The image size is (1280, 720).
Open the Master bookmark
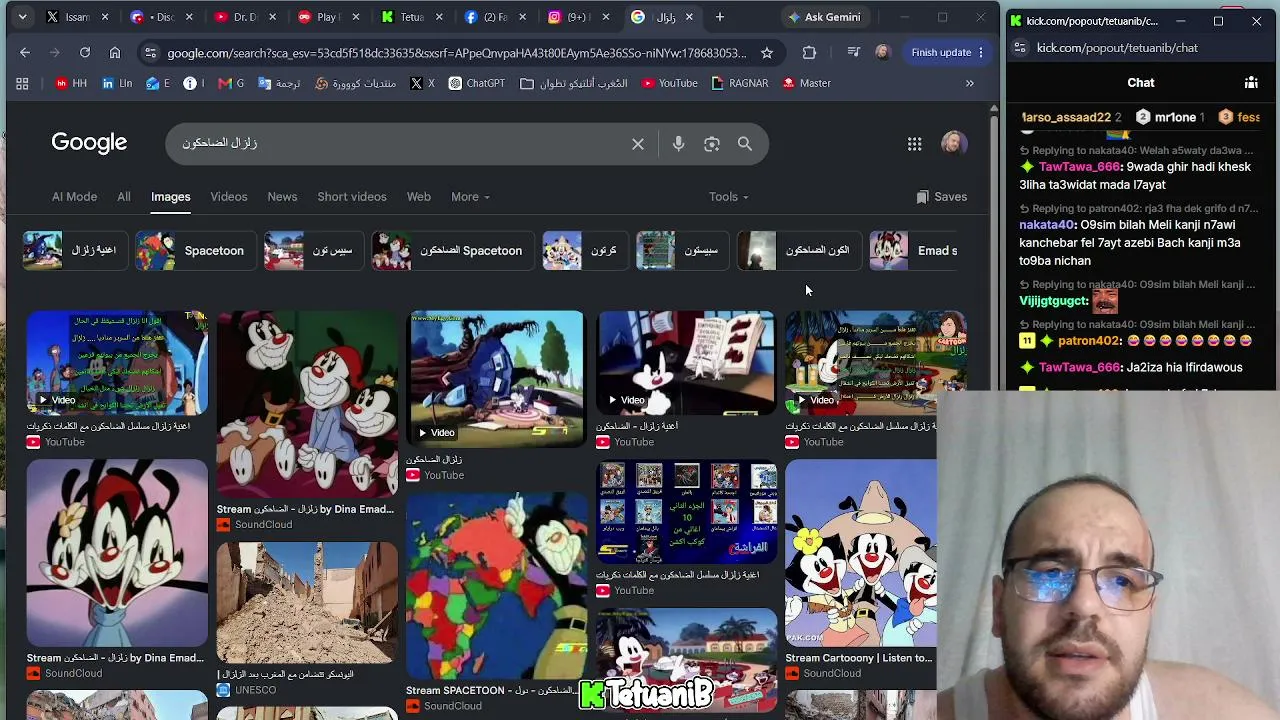click(x=806, y=83)
